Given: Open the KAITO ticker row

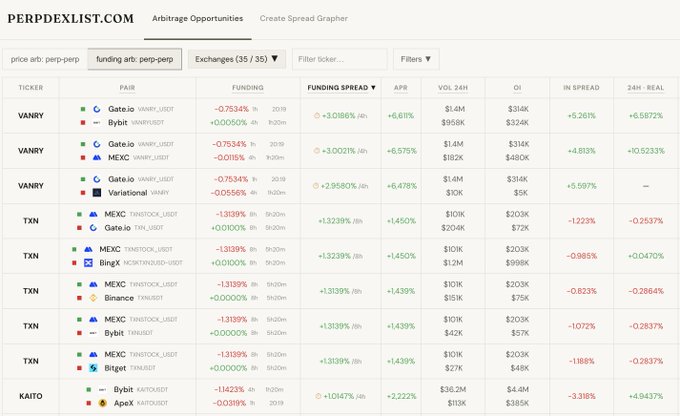Looking at the screenshot, I should pos(31,396).
